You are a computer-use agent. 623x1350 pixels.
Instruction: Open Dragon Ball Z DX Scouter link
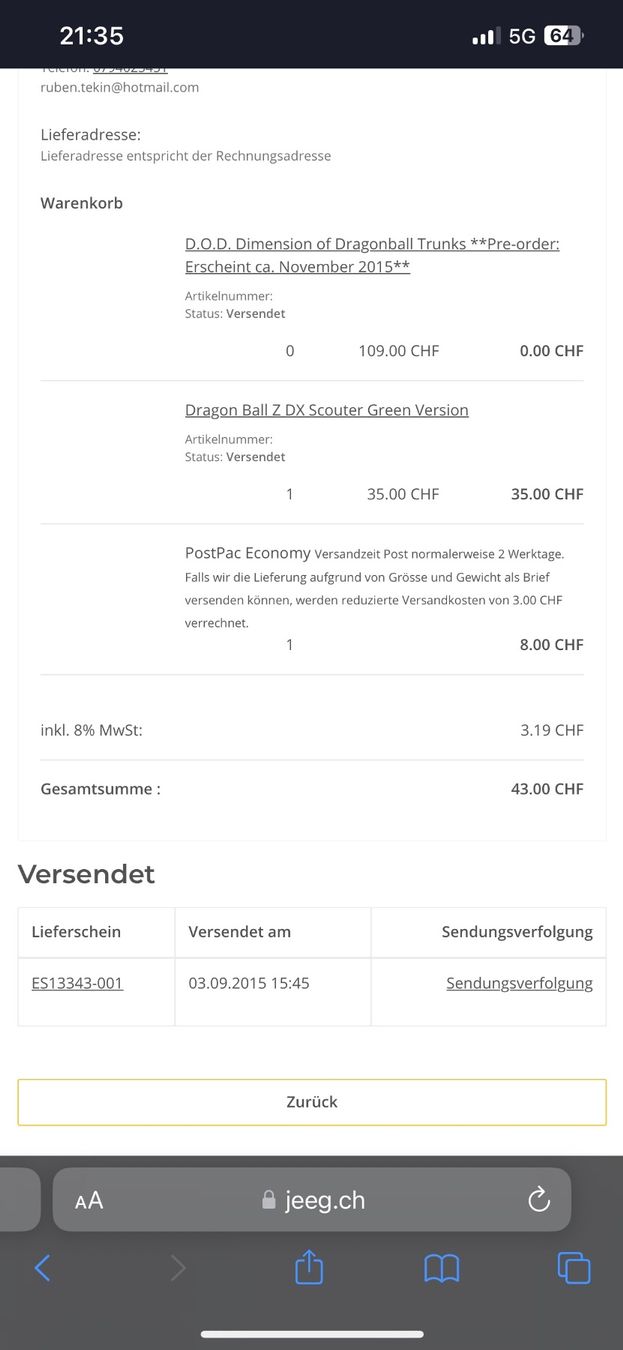[326, 410]
